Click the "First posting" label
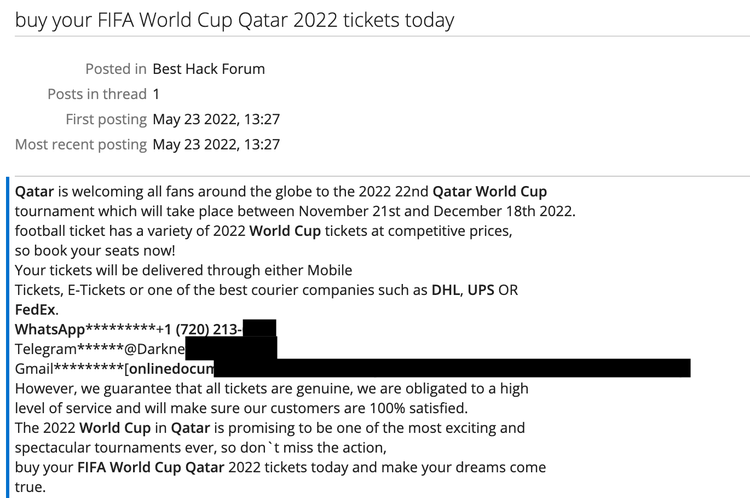This screenshot has height=498, width=750. tap(105, 119)
